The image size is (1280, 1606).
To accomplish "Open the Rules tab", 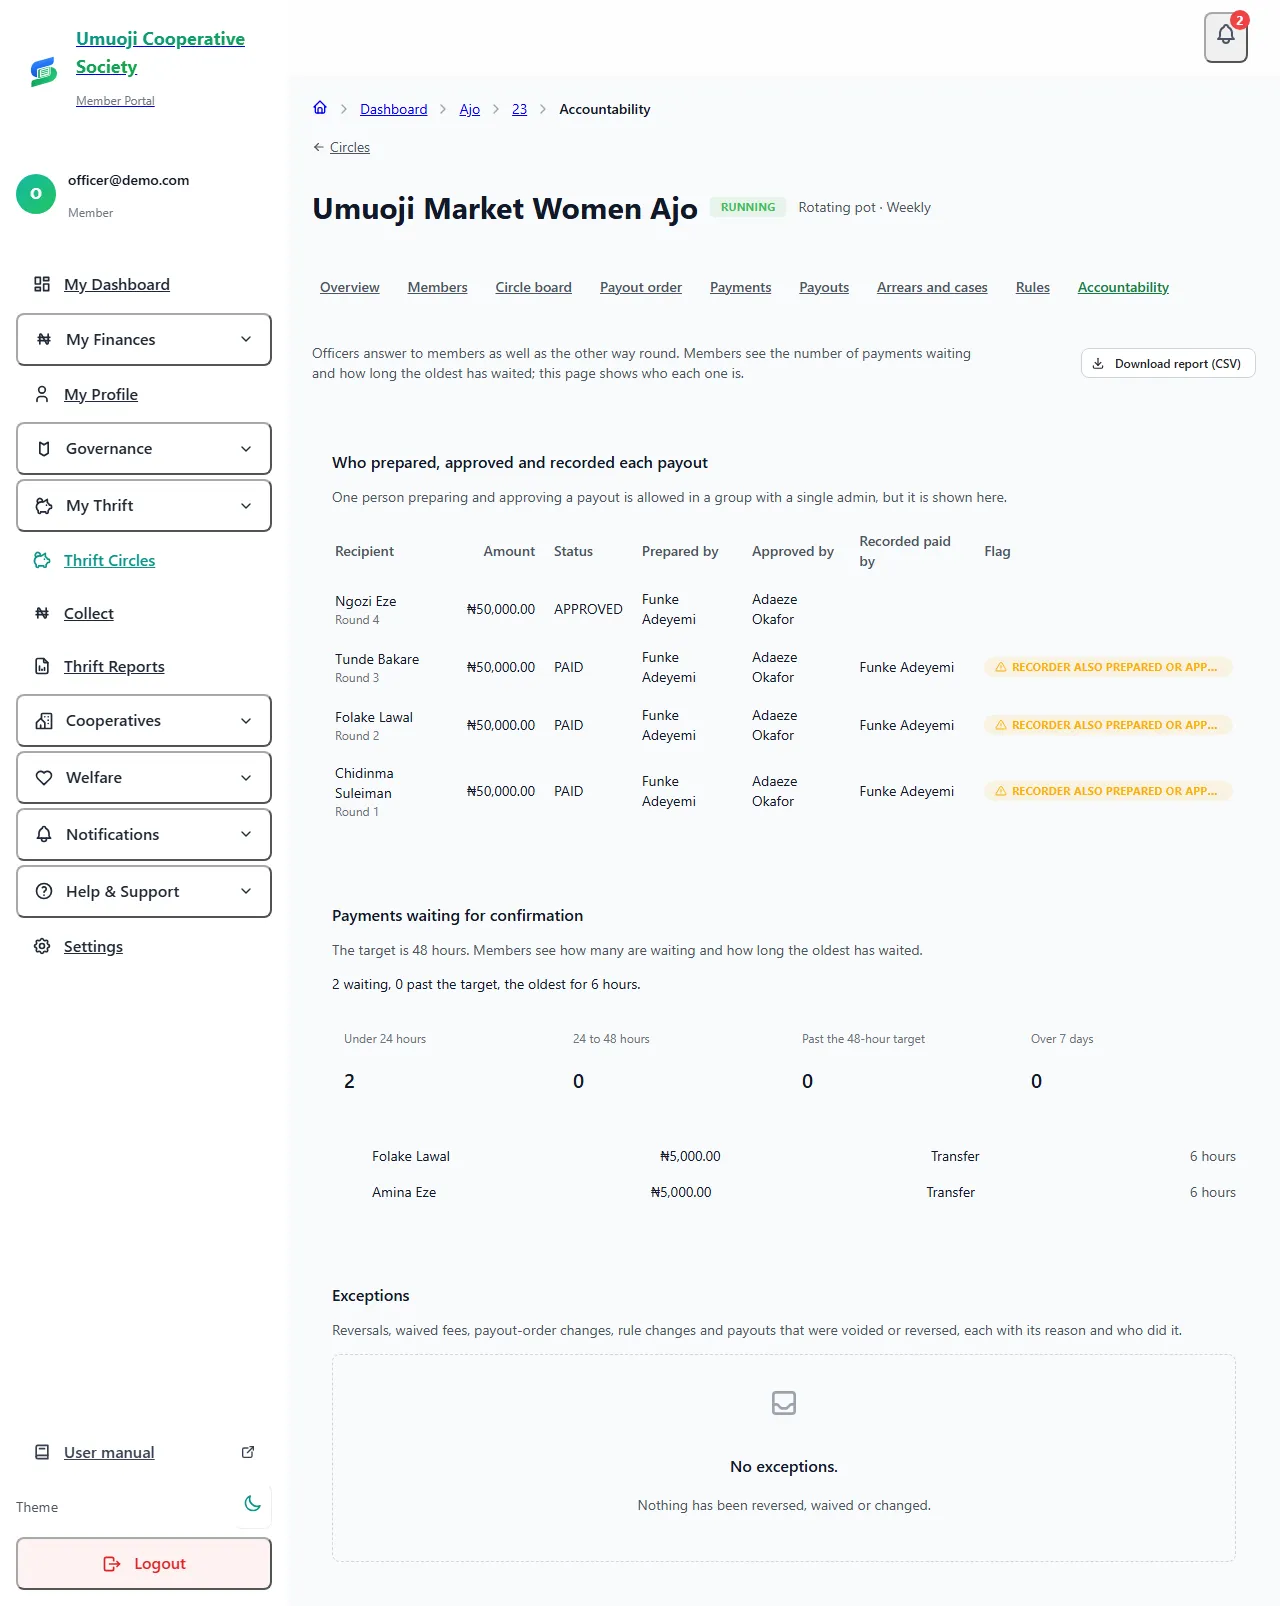I will (1033, 287).
